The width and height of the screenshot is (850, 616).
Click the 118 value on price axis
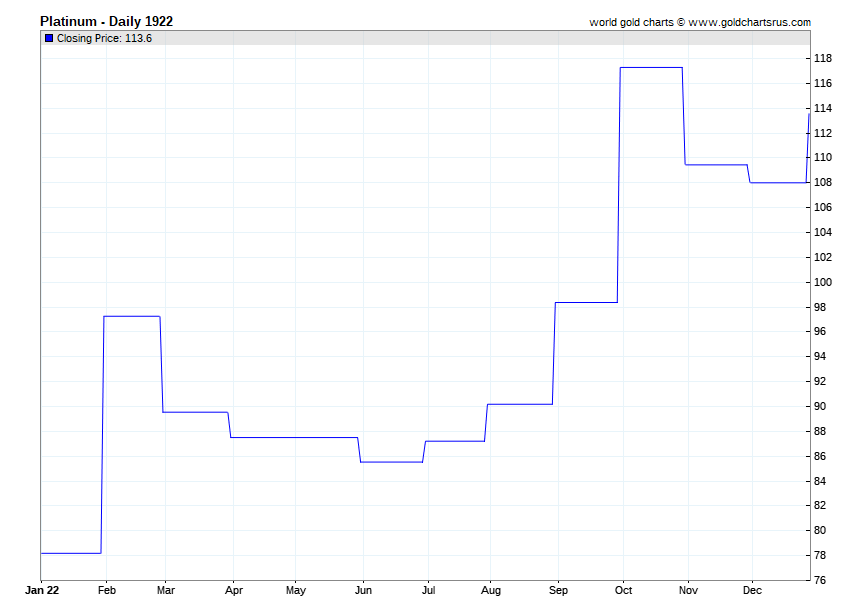click(x=822, y=58)
